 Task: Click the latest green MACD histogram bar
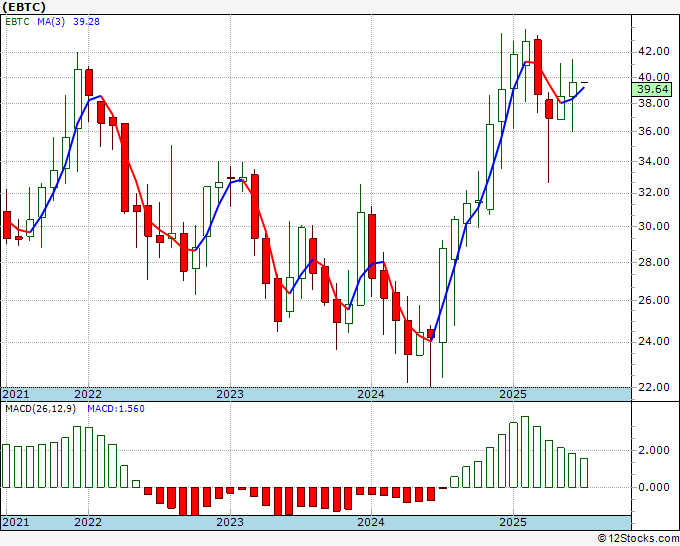click(584, 473)
